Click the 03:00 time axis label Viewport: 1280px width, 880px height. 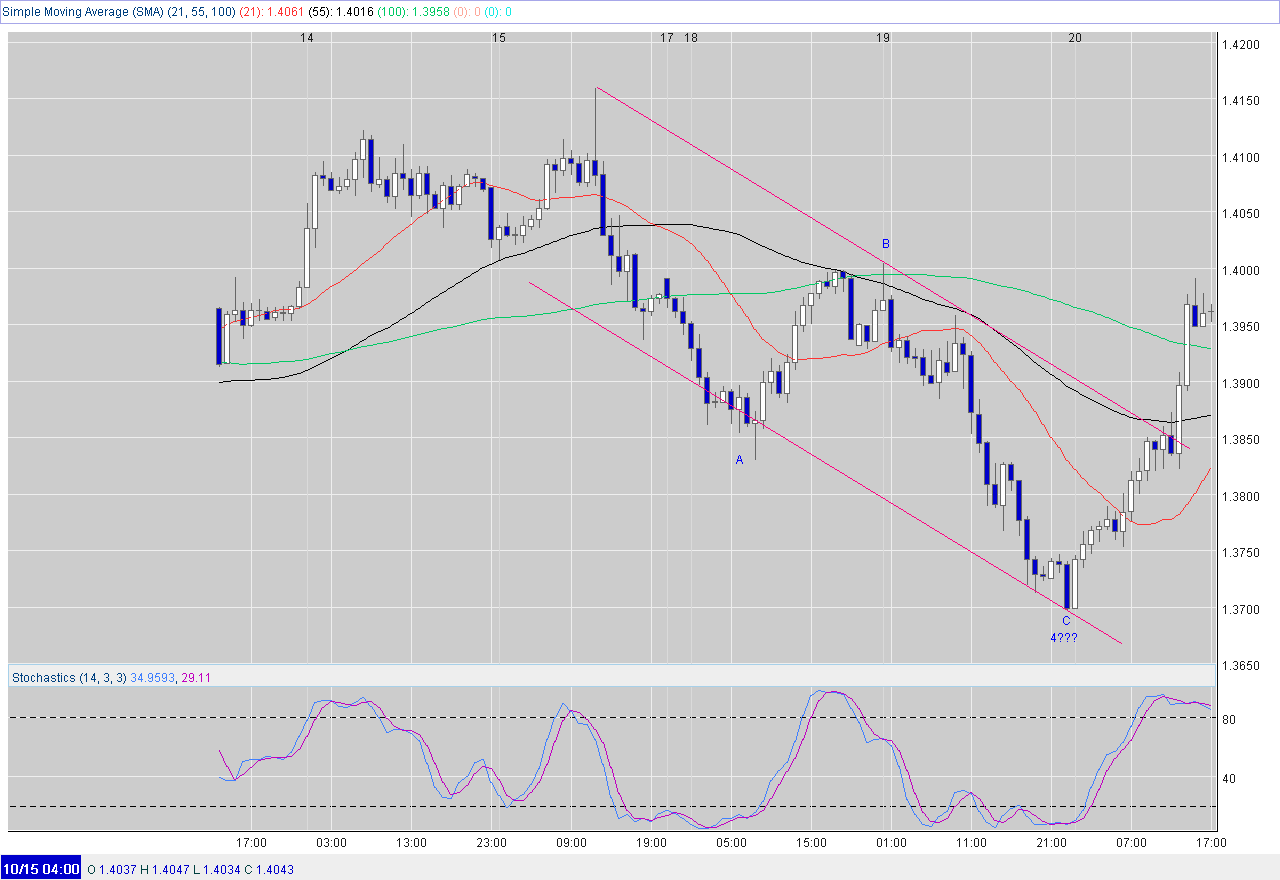[x=331, y=843]
